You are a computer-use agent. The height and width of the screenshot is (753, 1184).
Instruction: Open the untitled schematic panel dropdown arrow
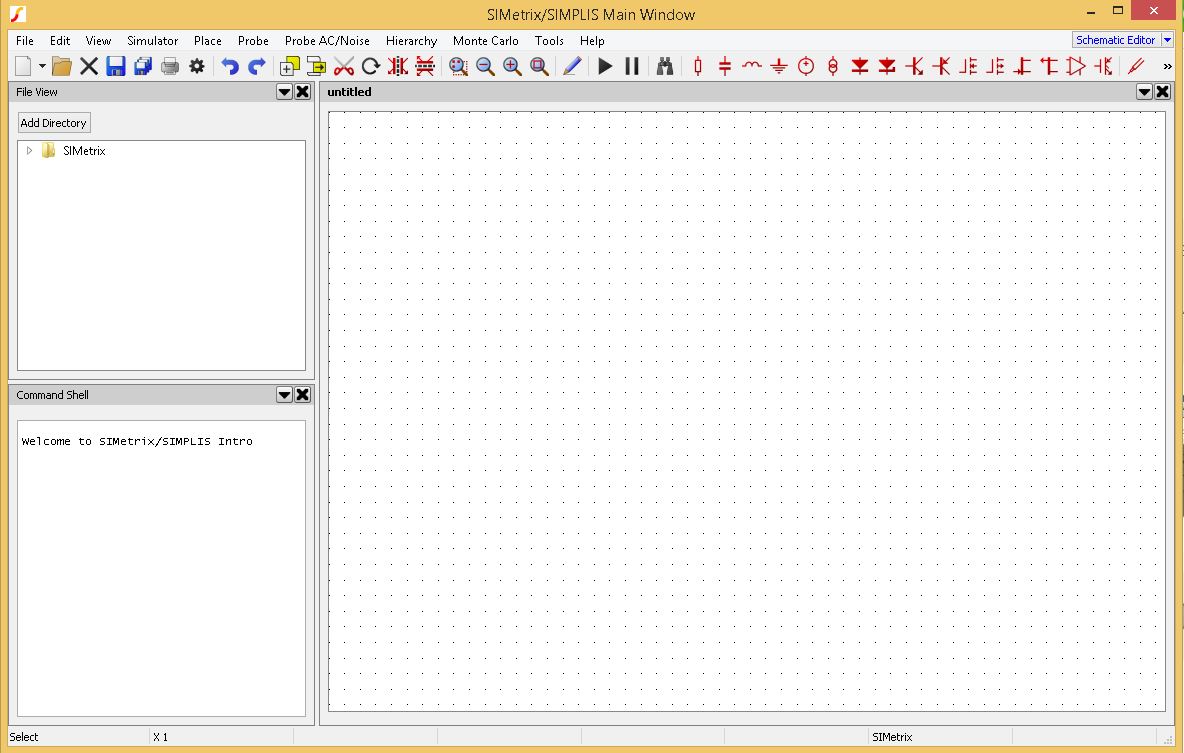tap(1144, 92)
